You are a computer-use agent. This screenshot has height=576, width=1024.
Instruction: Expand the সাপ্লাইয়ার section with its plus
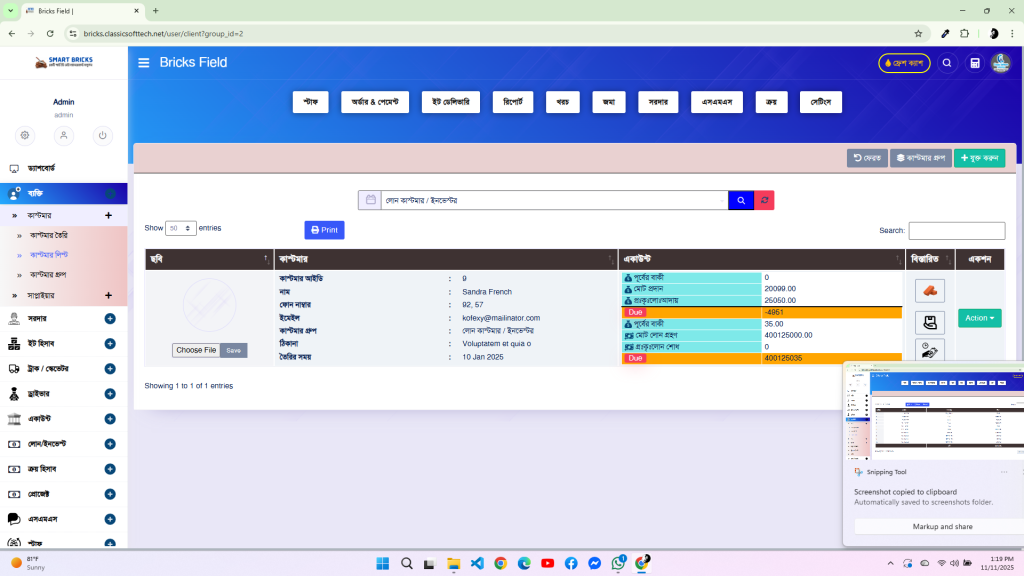point(108,296)
